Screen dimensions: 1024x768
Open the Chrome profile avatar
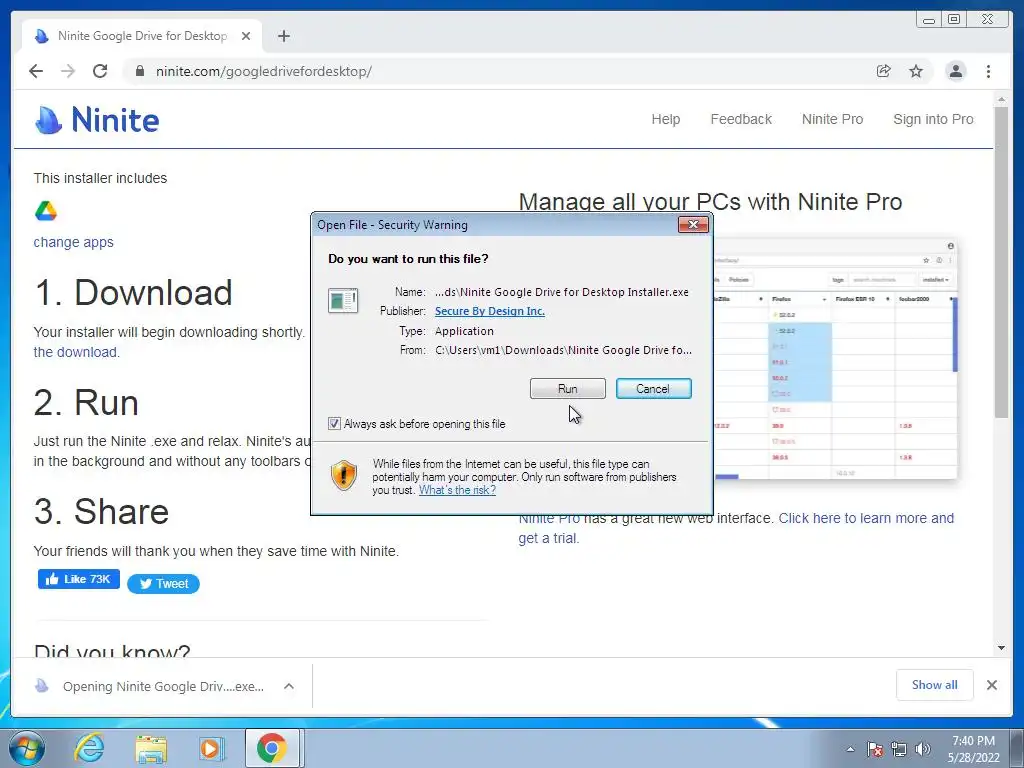tap(955, 71)
